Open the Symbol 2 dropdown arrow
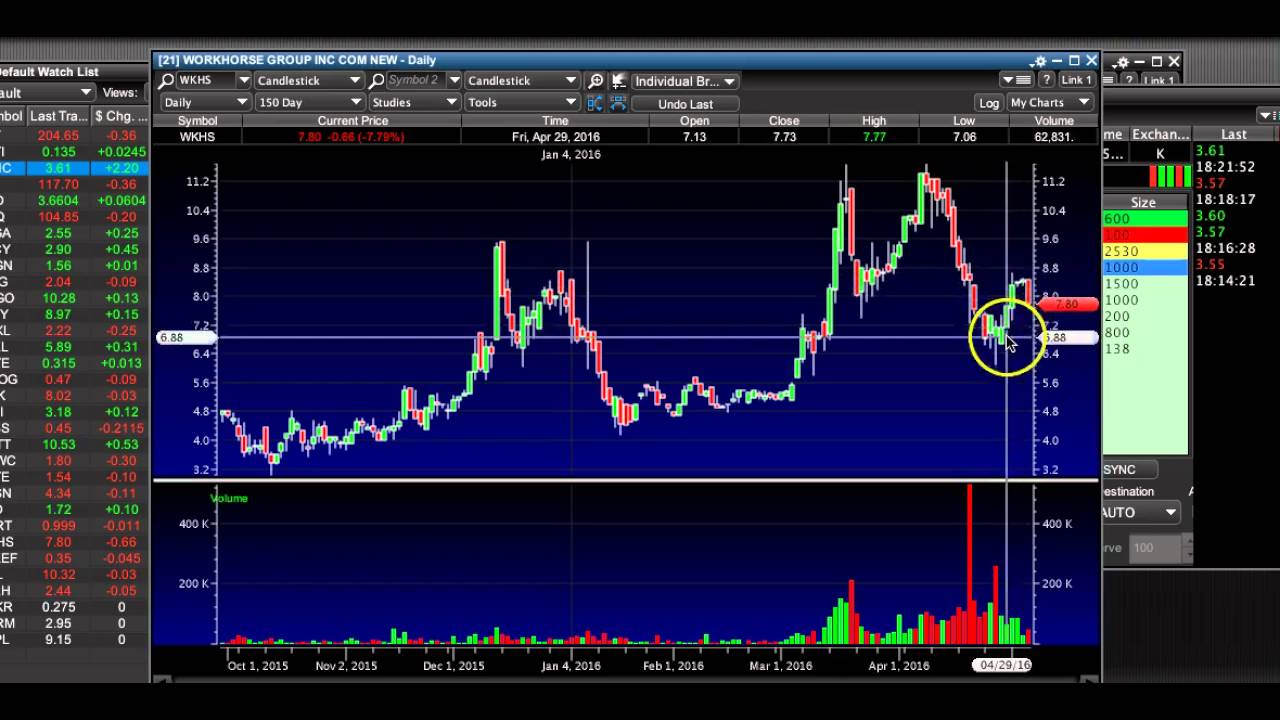 [x=454, y=80]
